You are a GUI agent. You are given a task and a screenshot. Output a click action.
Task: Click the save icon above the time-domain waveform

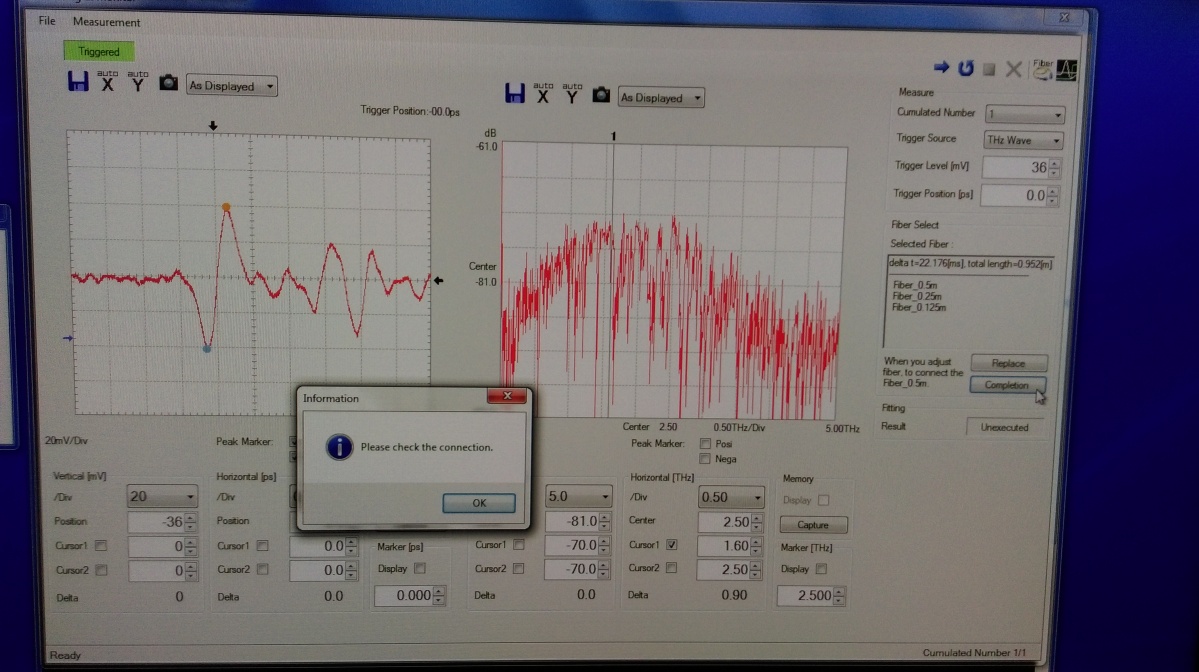[x=78, y=84]
